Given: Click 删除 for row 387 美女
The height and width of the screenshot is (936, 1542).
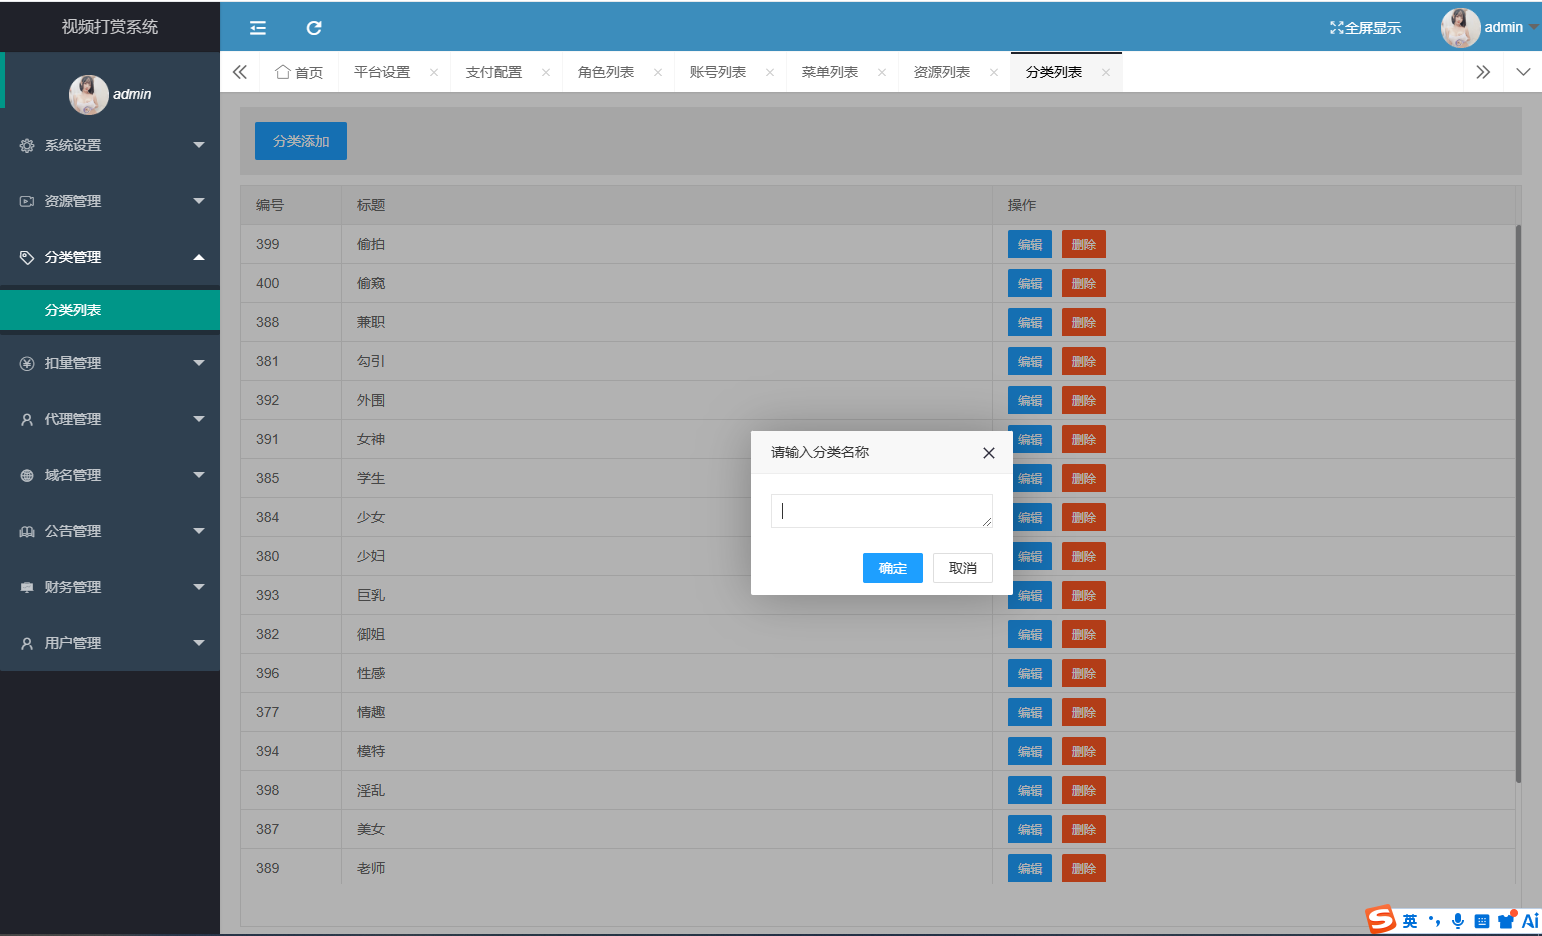Looking at the screenshot, I should (1084, 829).
